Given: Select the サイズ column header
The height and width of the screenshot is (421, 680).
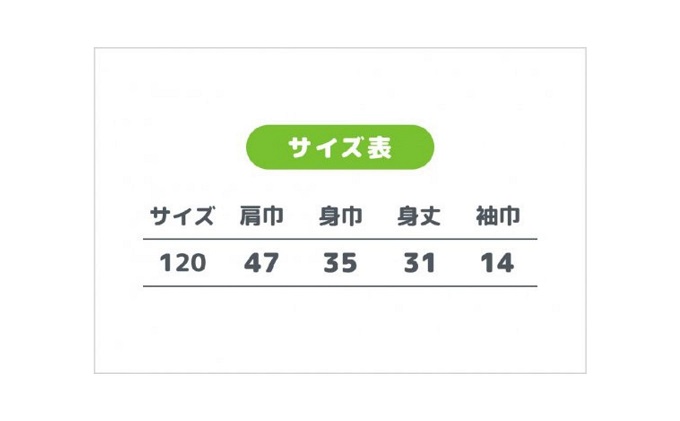Looking at the screenshot, I should tap(182, 216).
